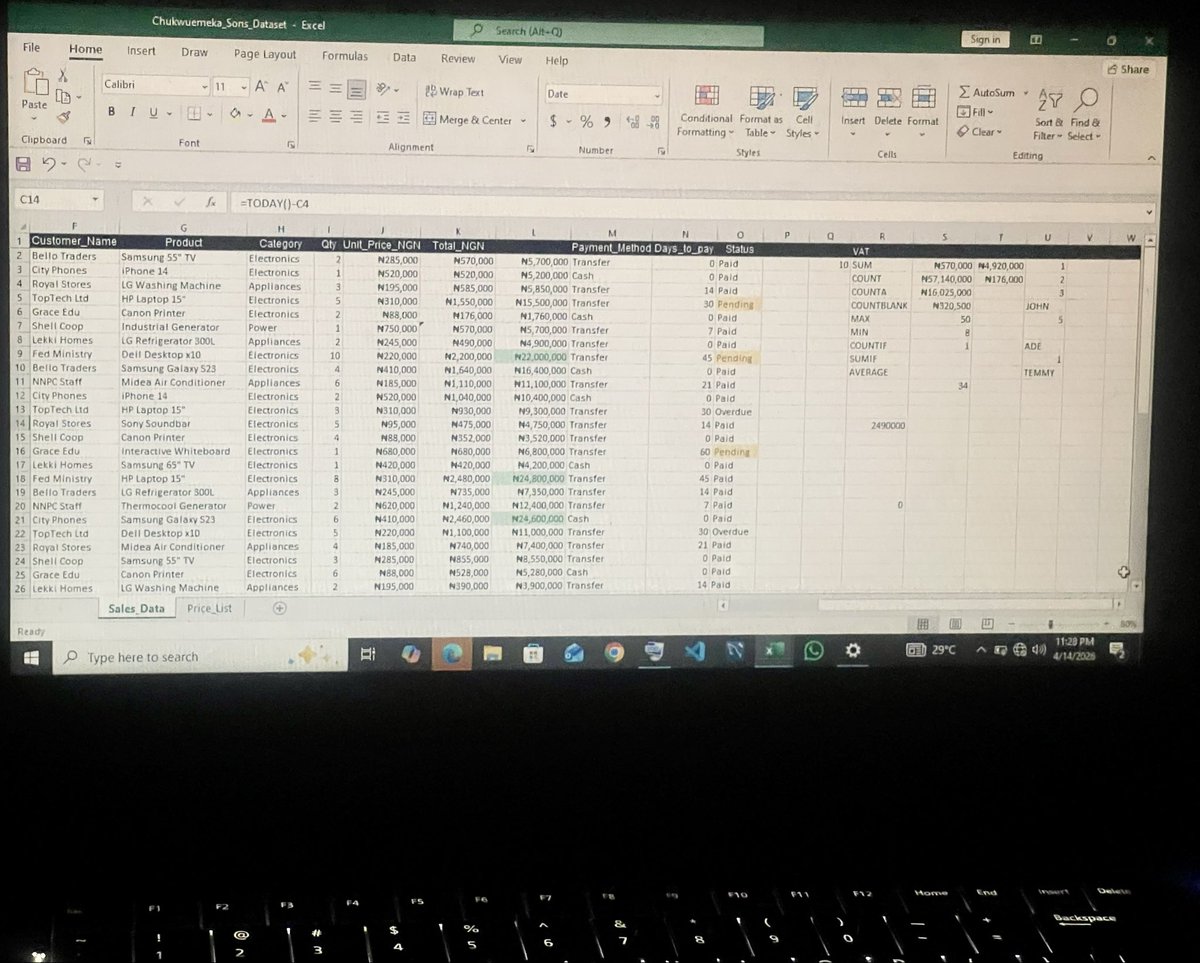The height and width of the screenshot is (963, 1200).
Task: Toggle Middle Align
Action: pos(335,88)
